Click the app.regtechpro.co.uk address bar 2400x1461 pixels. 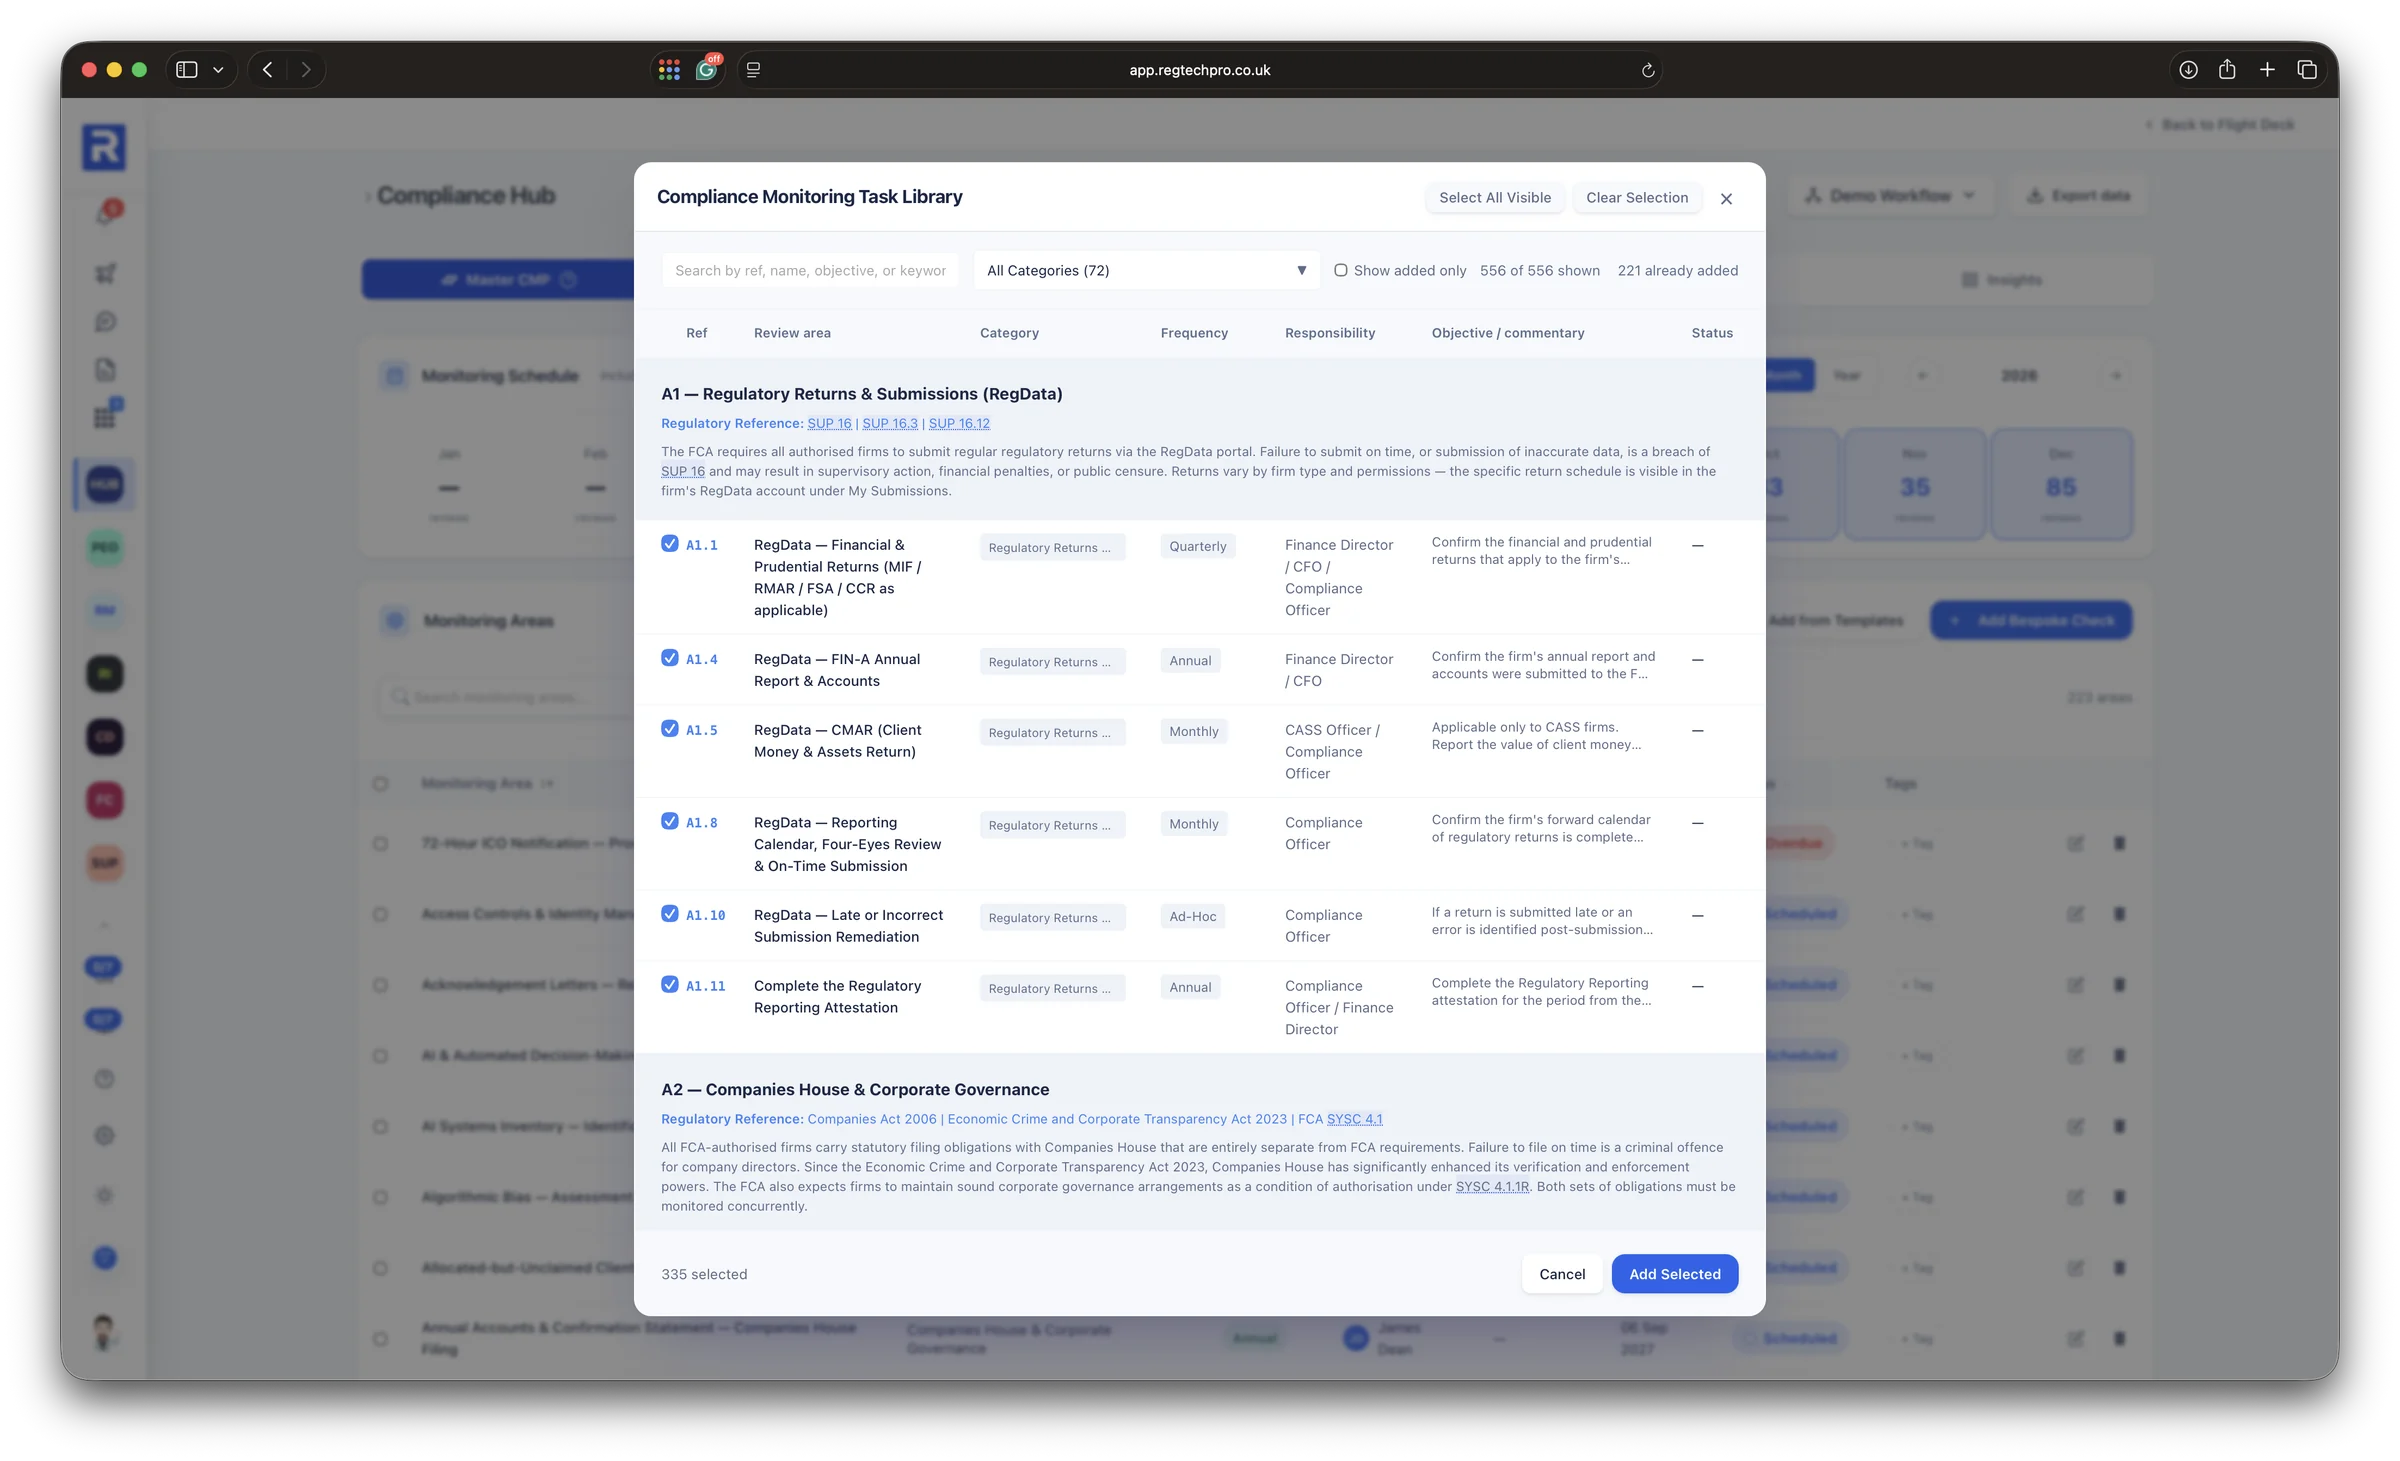pos(1200,70)
